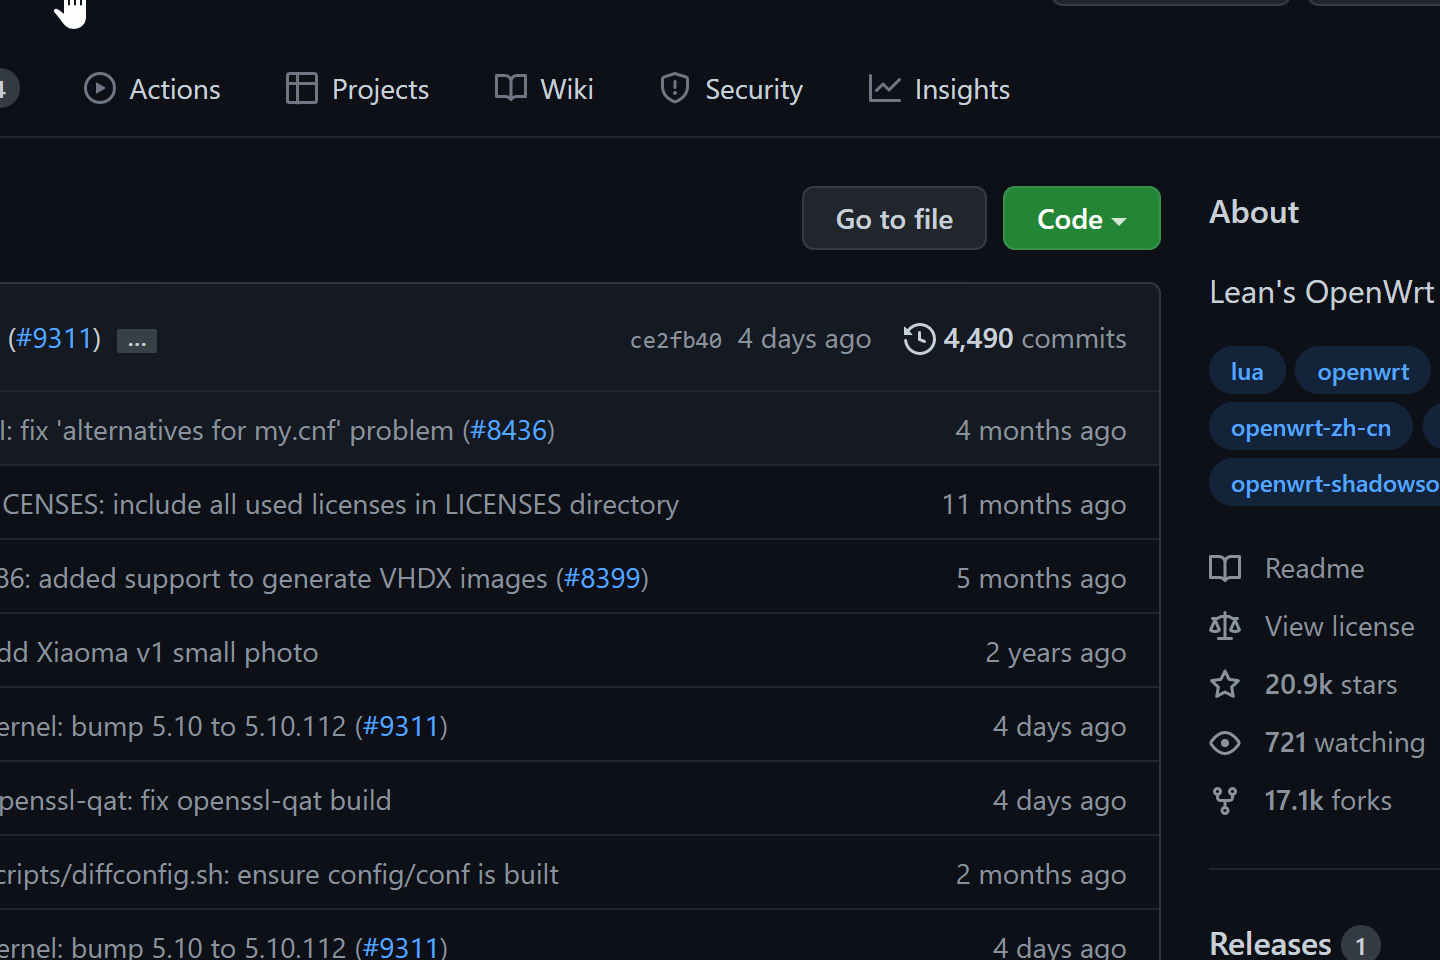Click the fork icon in About
This screenshot has height=960, width=1440.
pos(1225,801)
